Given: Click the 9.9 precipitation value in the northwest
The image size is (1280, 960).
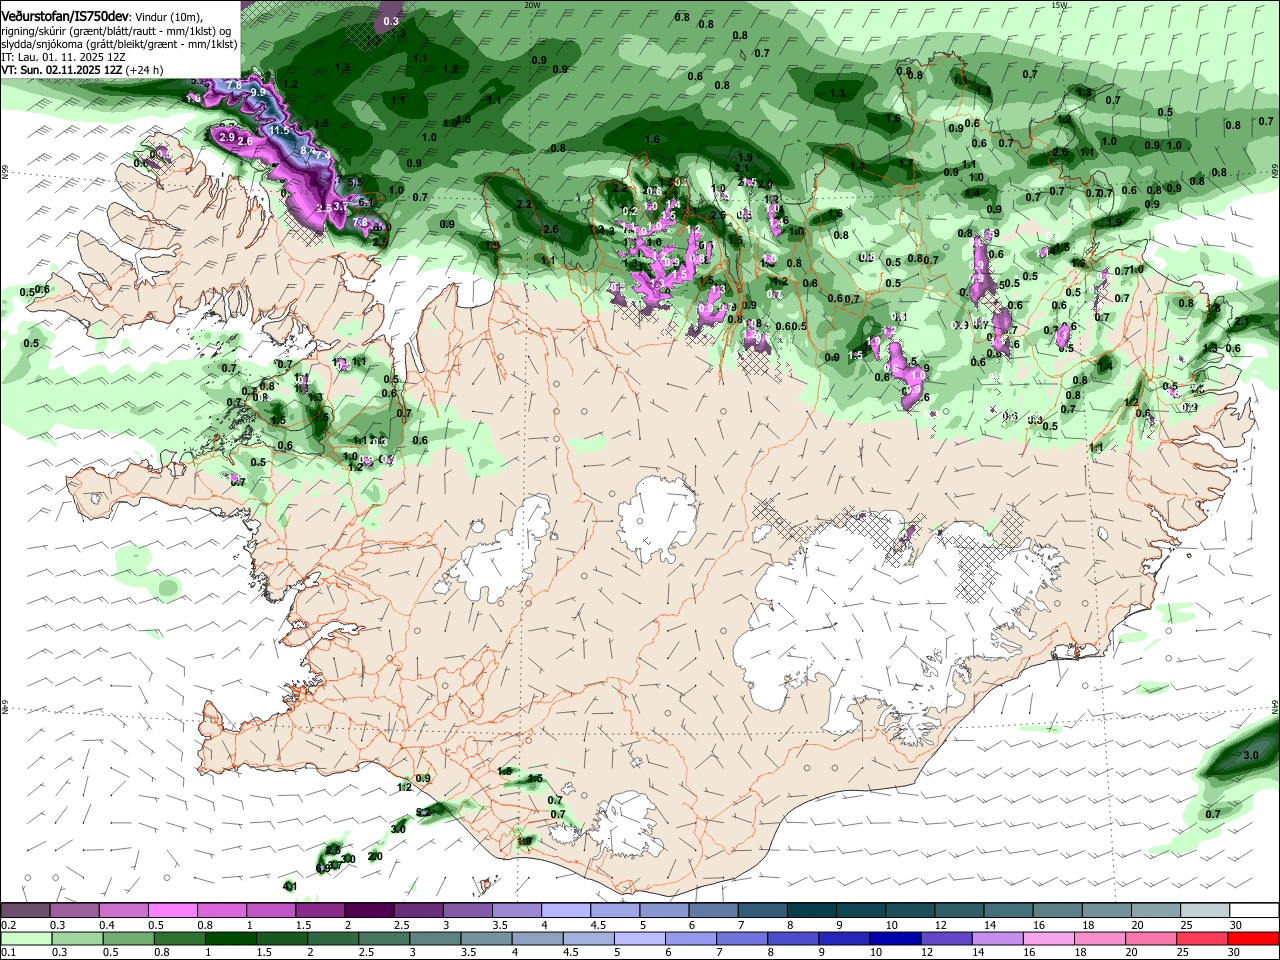Looking at the screenshot, I should 257,92.
